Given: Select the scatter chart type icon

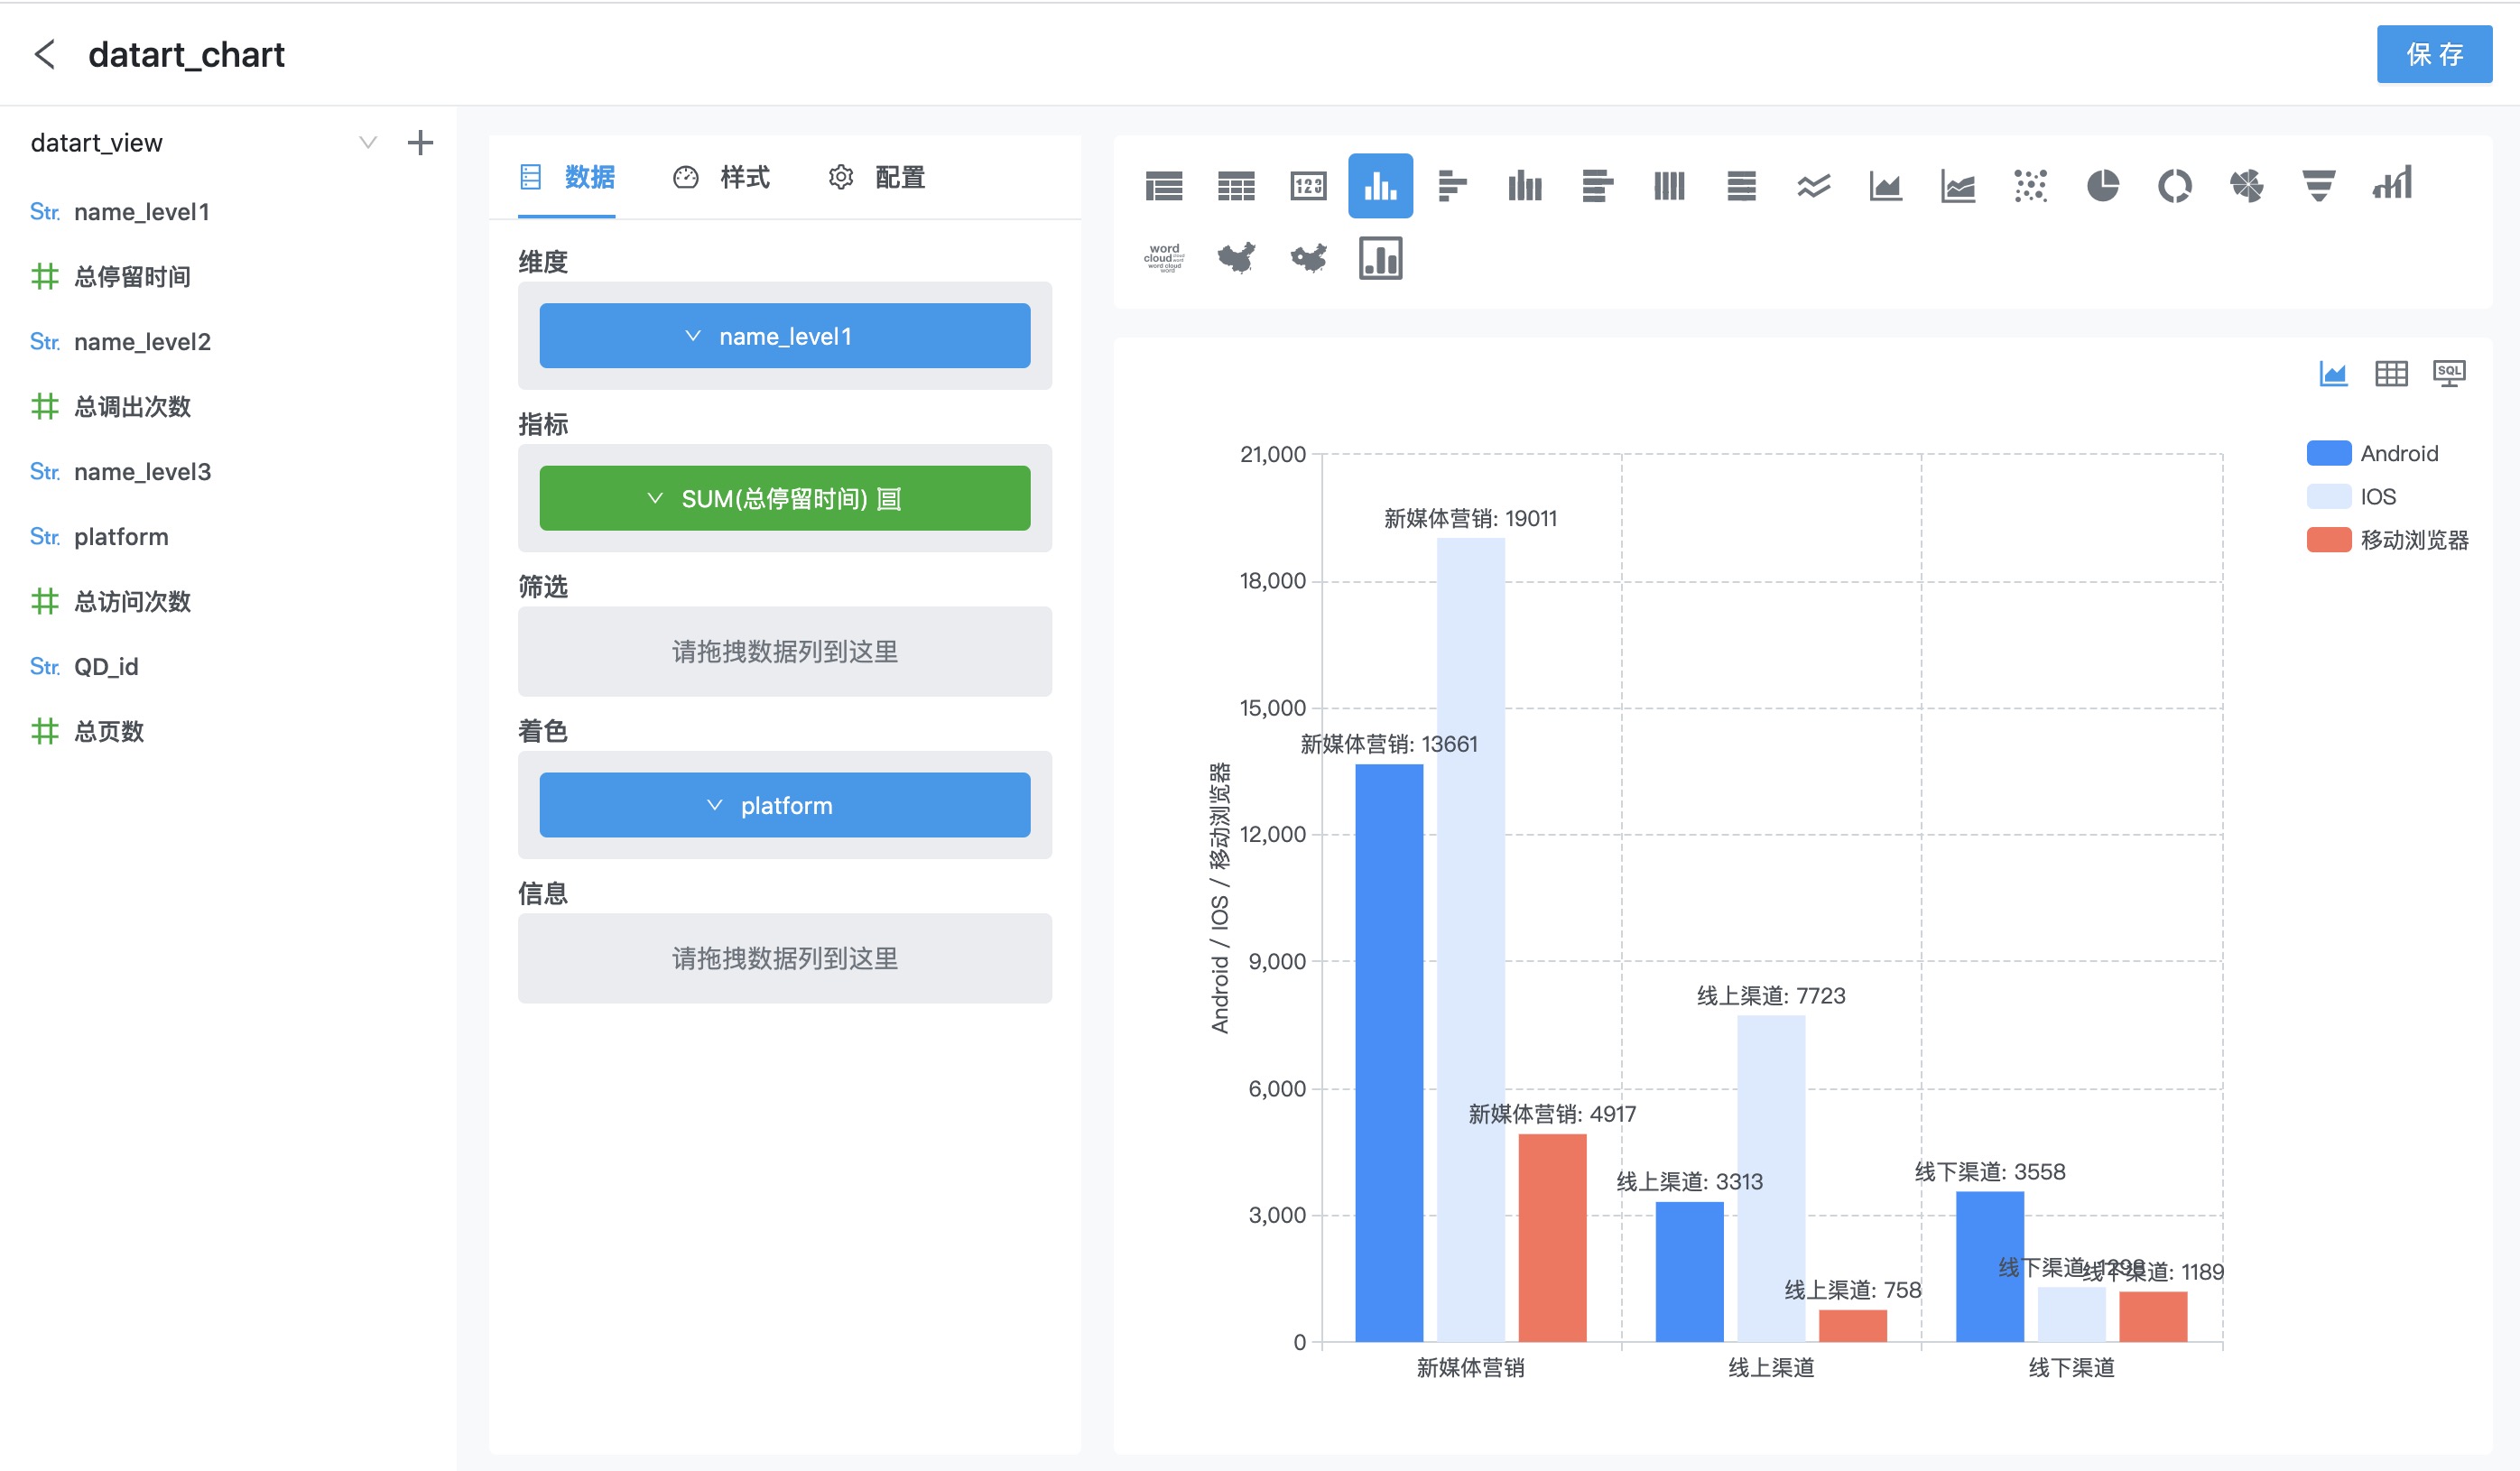Looking at the screenshot, I should (x=2030, y=186).
